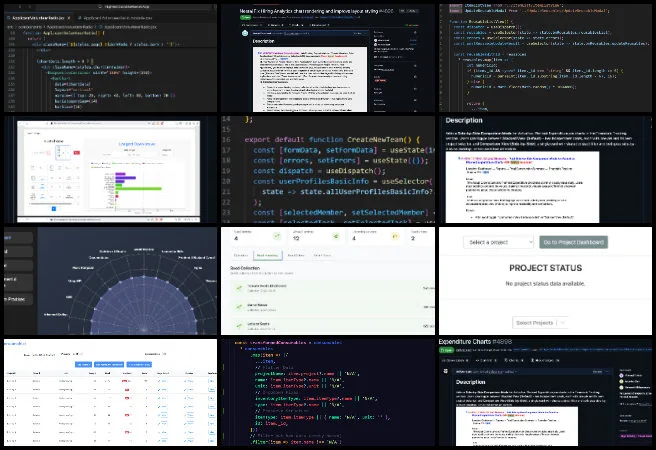656x450 pixels.
Task: Click the red status badge in the first table row
Action: click(x=125, y=381)
